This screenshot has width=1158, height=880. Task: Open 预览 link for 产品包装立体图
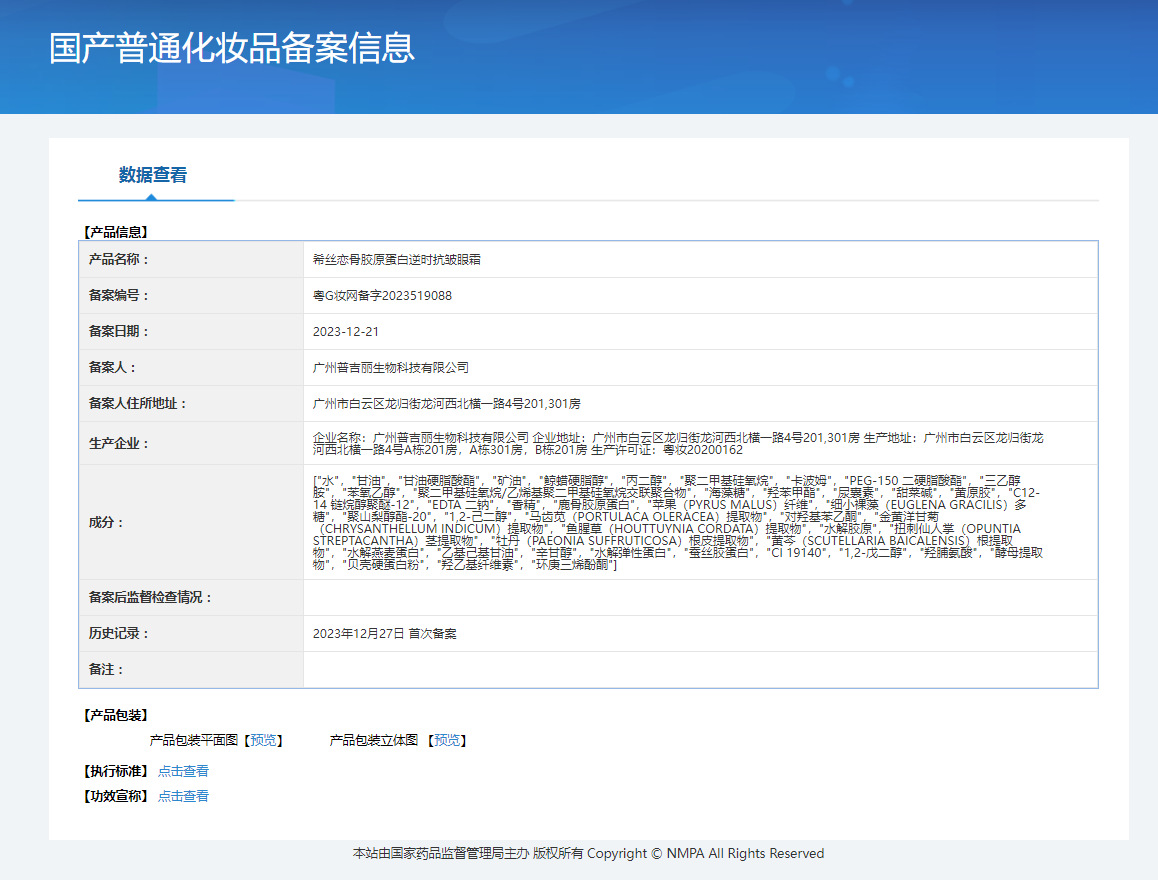[447, 740]
